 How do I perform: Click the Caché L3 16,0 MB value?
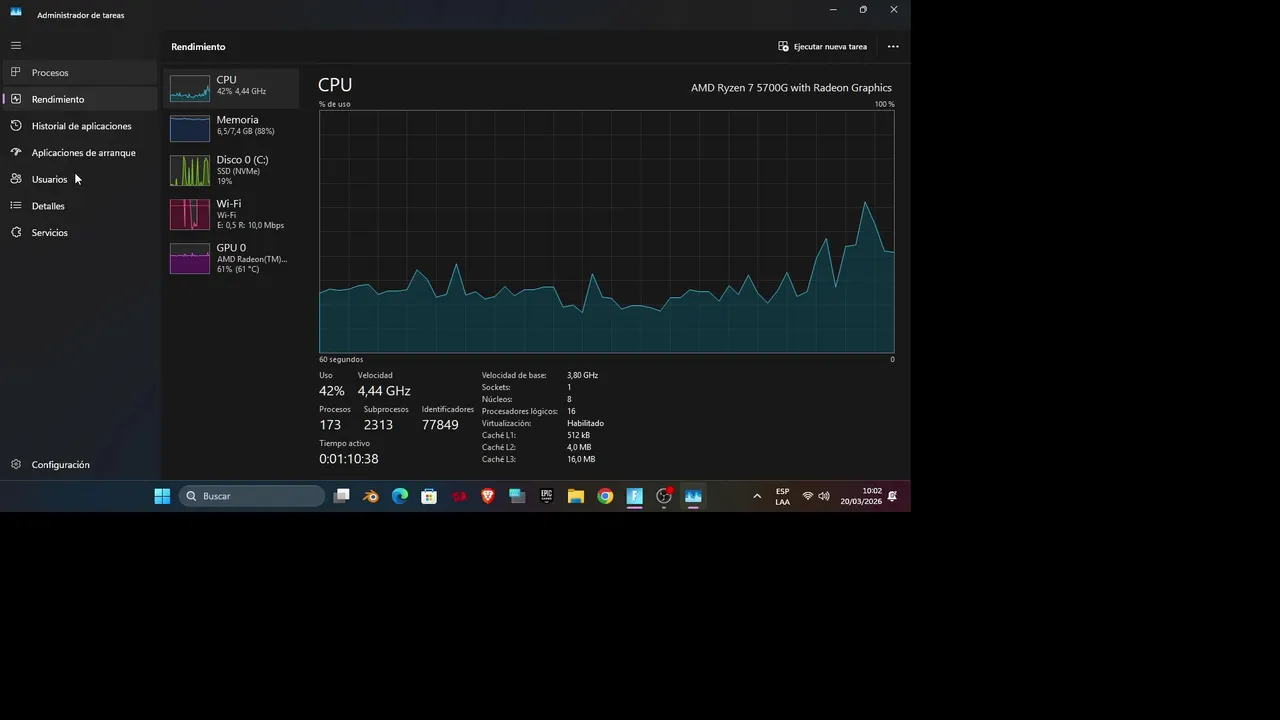click(581, 459)
